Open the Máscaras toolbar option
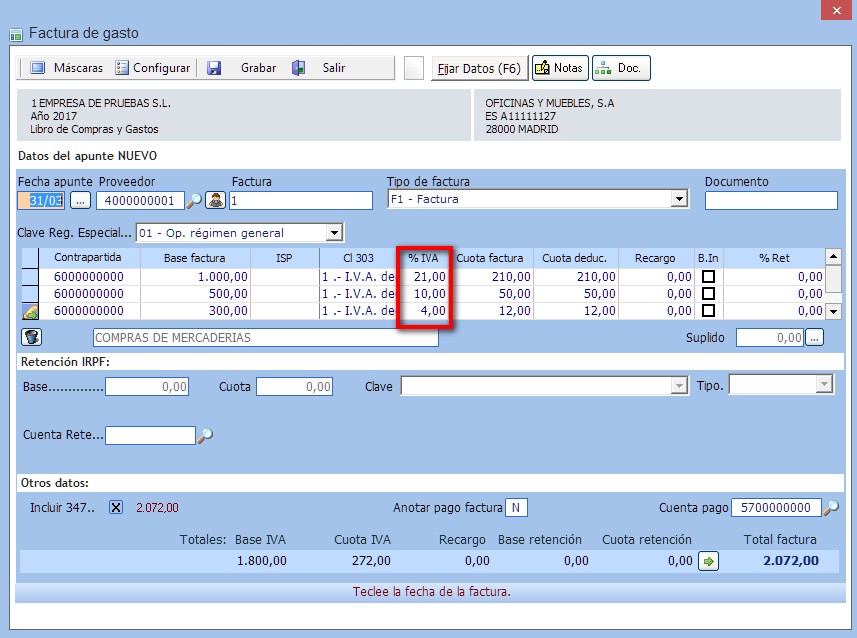Screen dimensions: 857x638 [x=67, y=68]
